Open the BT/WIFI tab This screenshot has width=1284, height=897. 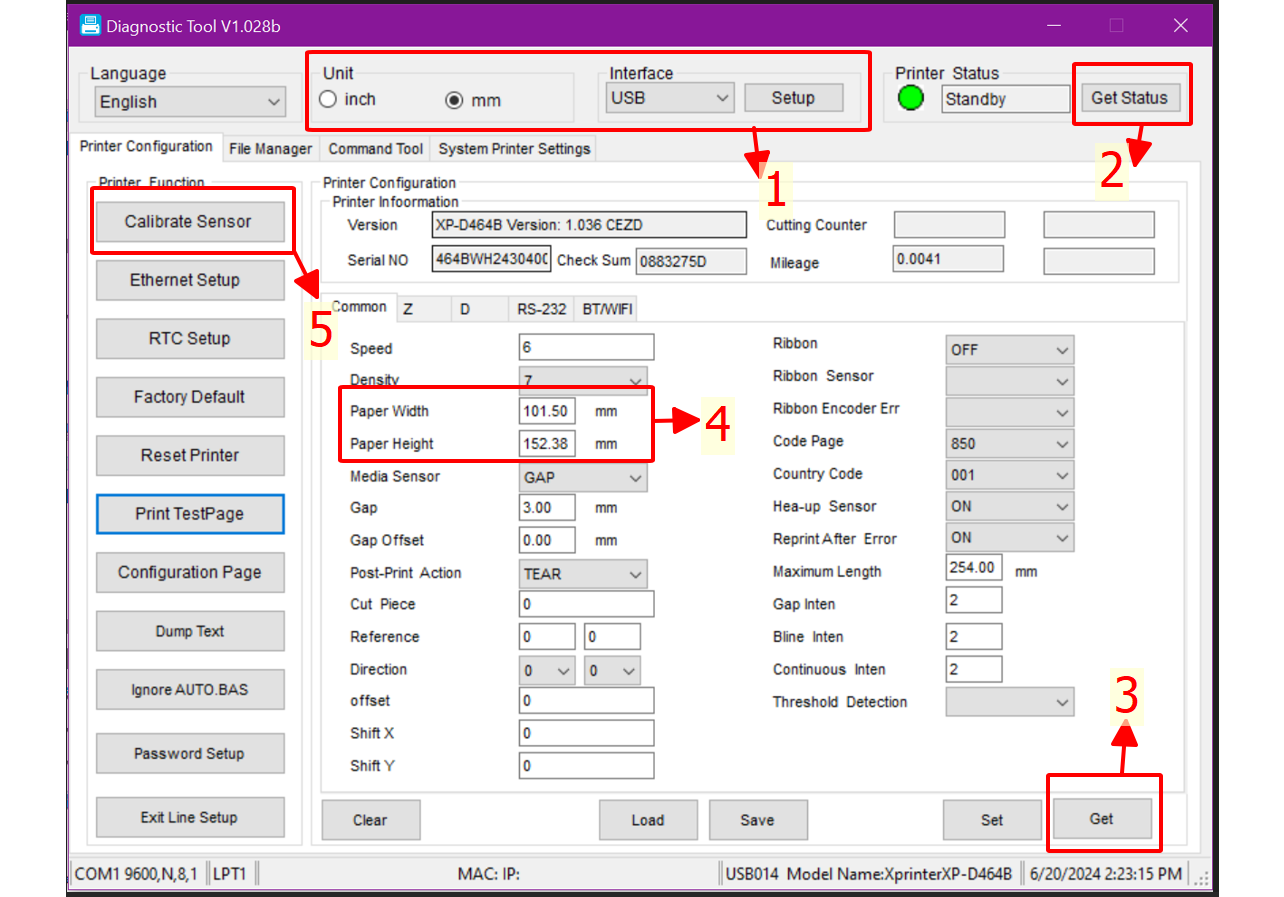(607, 309)
